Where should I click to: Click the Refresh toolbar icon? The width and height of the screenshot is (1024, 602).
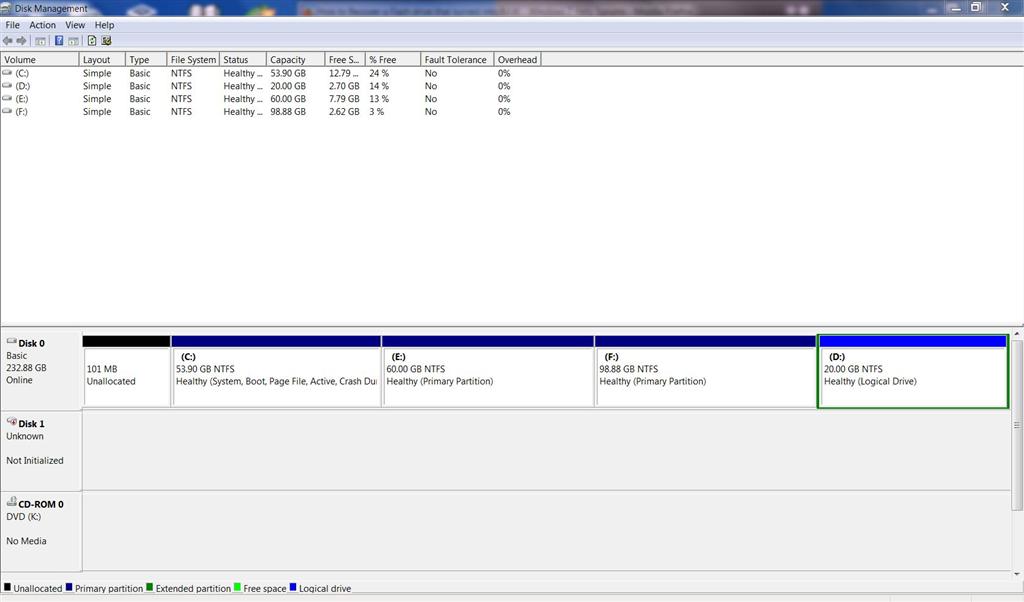pyautogui.click(x=92, y=40)
